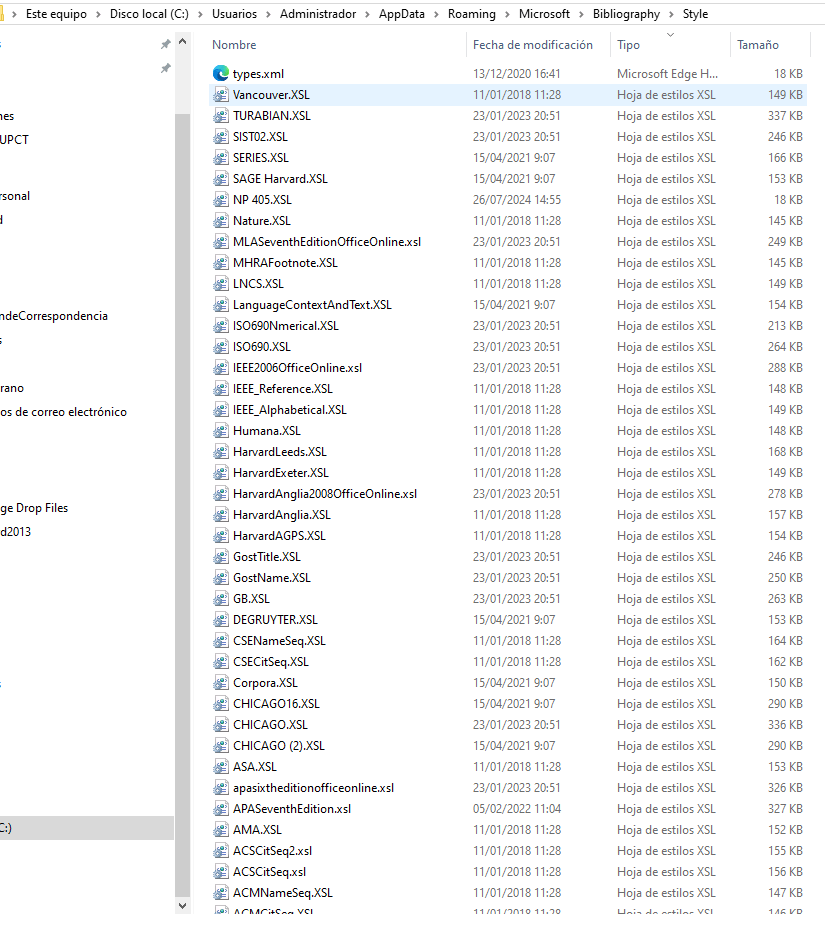Image resolution: width=825 pixels, height=931 pixels.
Task: Select the CHICAGO (2).XSL file name
Action: [279, 746]
